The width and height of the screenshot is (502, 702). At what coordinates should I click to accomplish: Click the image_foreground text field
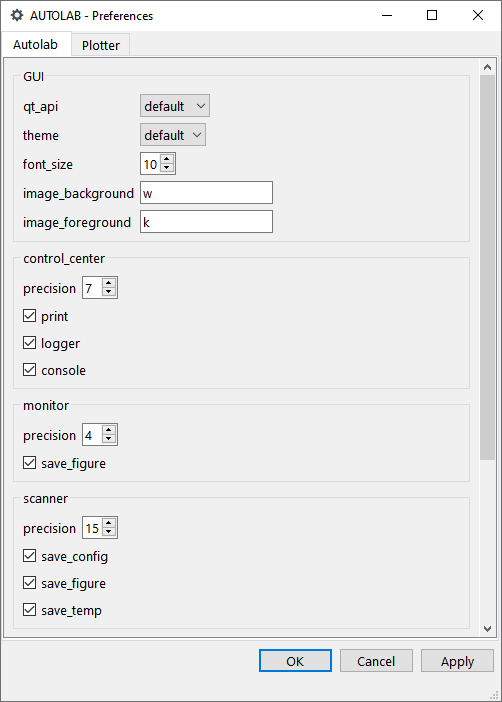tap(206, 222)
